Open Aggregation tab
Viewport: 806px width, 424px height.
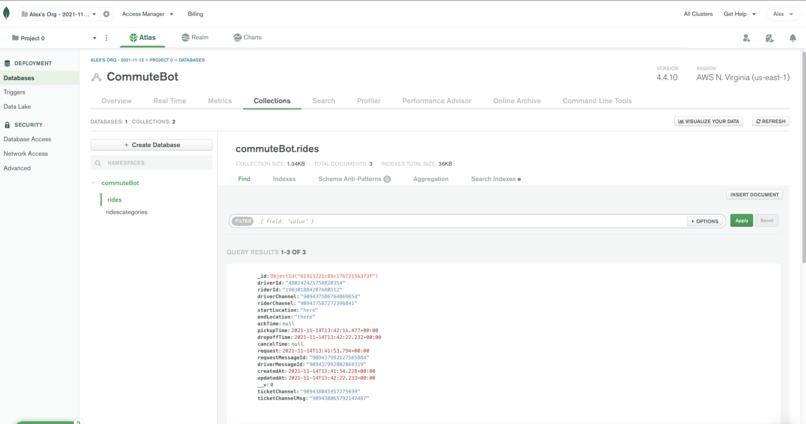[x=431, y=179]
